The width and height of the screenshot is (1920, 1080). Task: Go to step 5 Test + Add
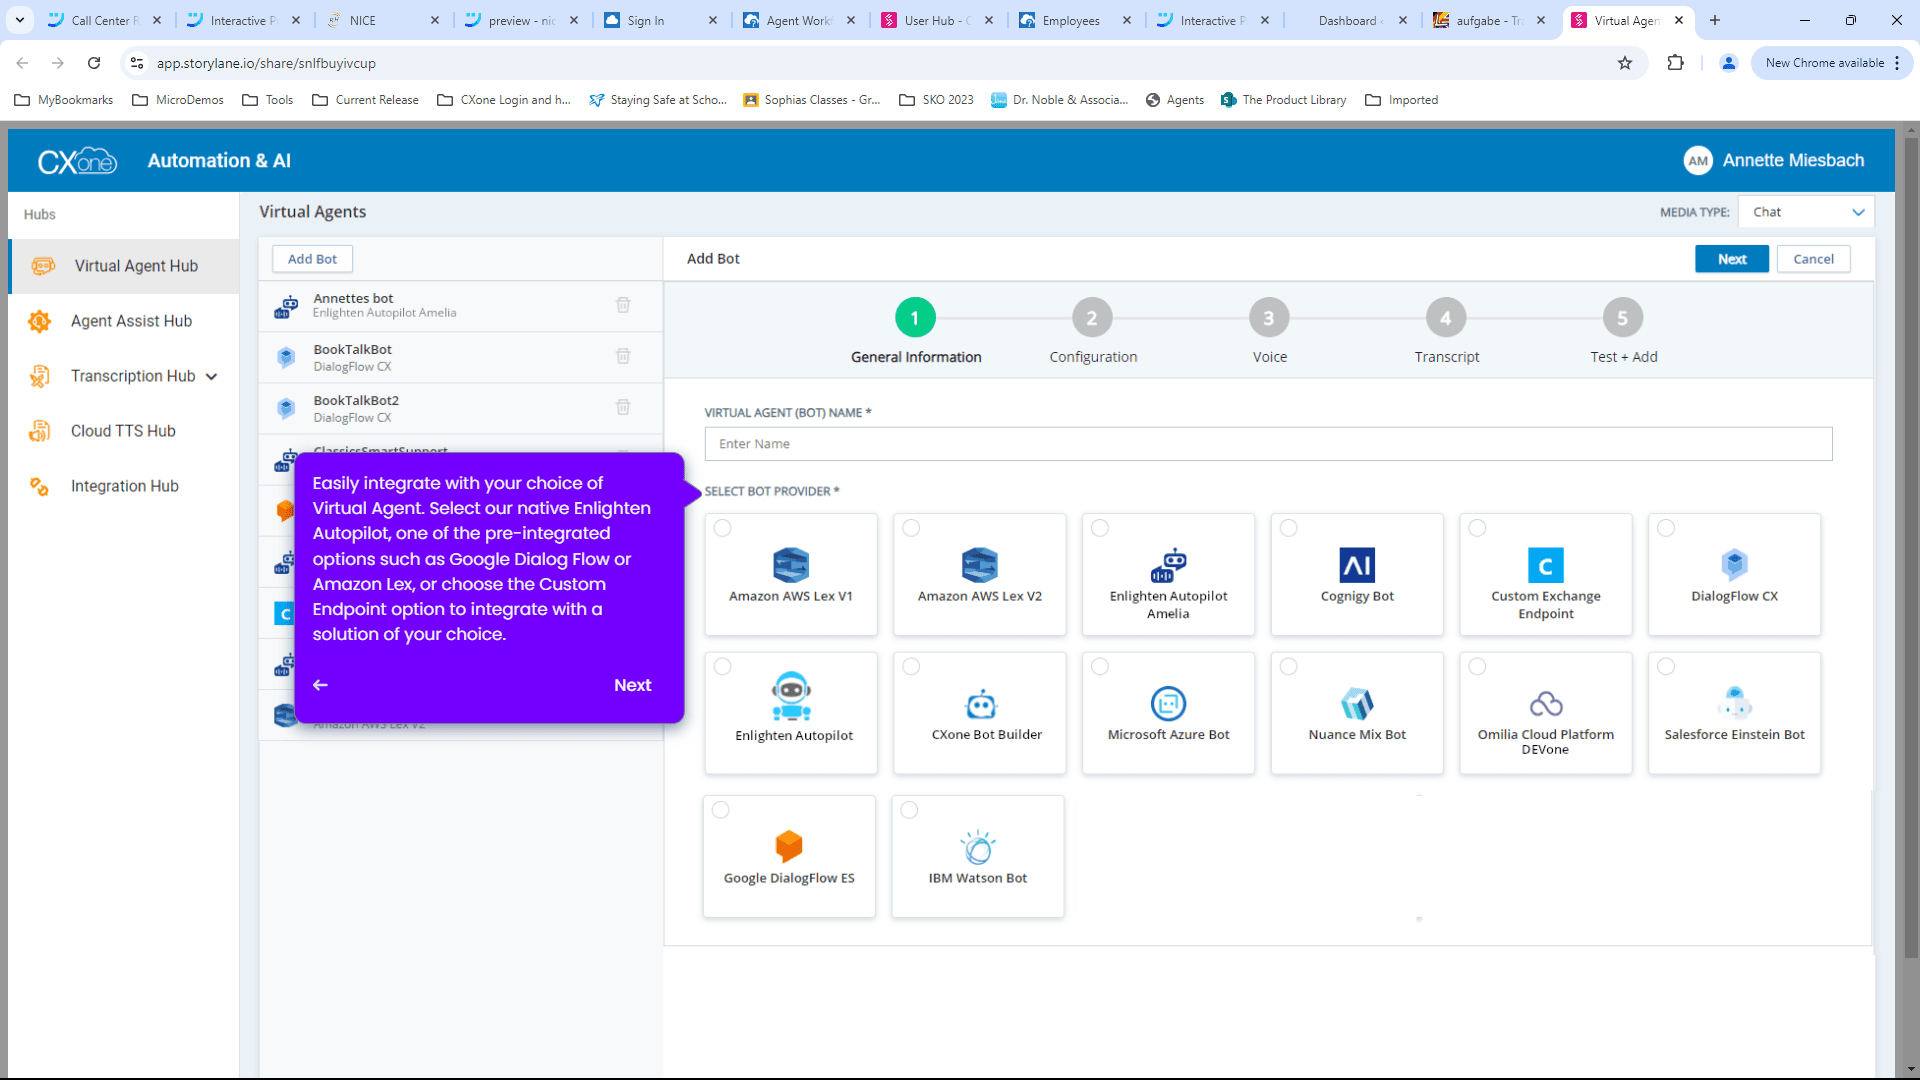[1623, 318]
